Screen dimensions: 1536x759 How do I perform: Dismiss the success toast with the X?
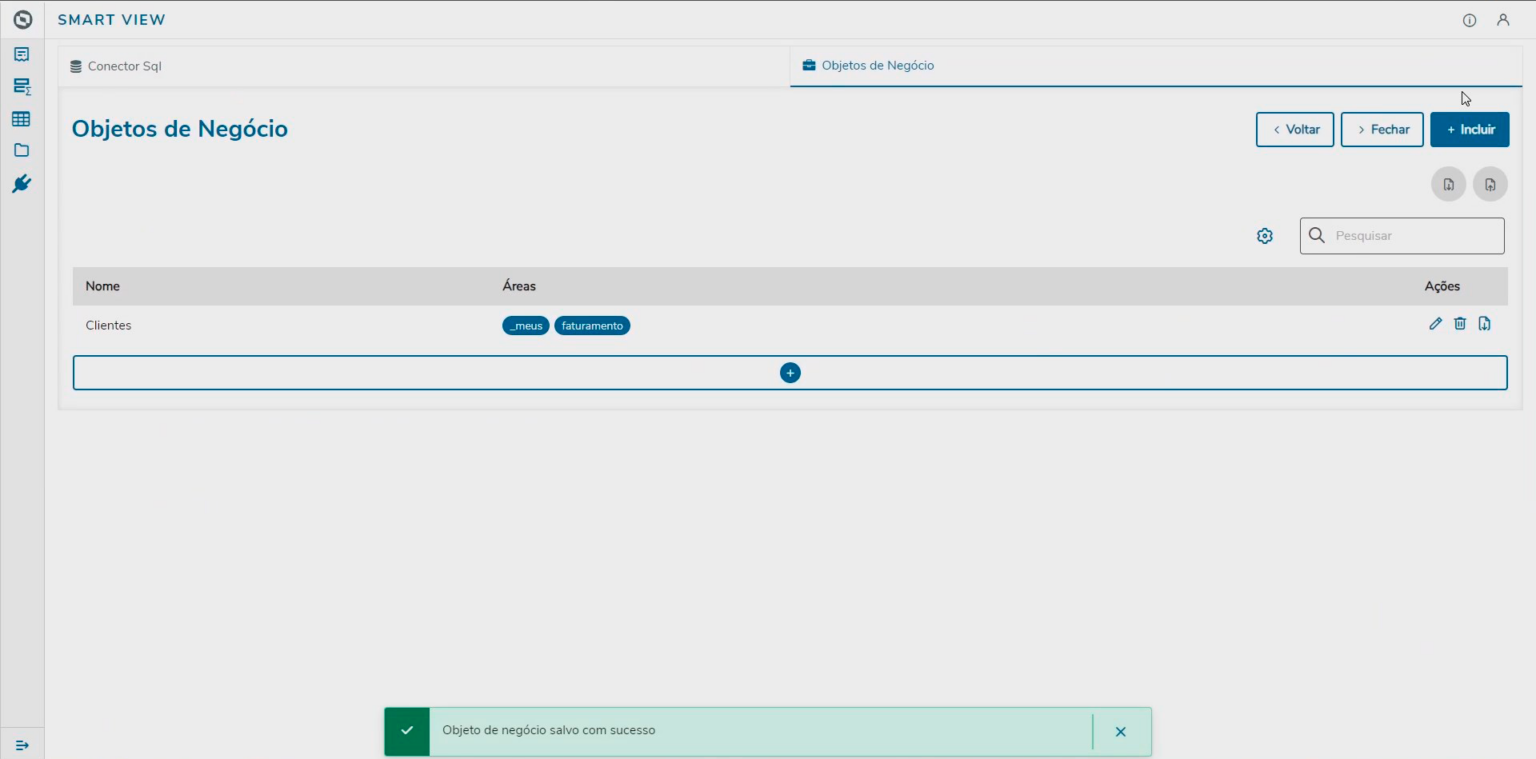click(1120, 731)
